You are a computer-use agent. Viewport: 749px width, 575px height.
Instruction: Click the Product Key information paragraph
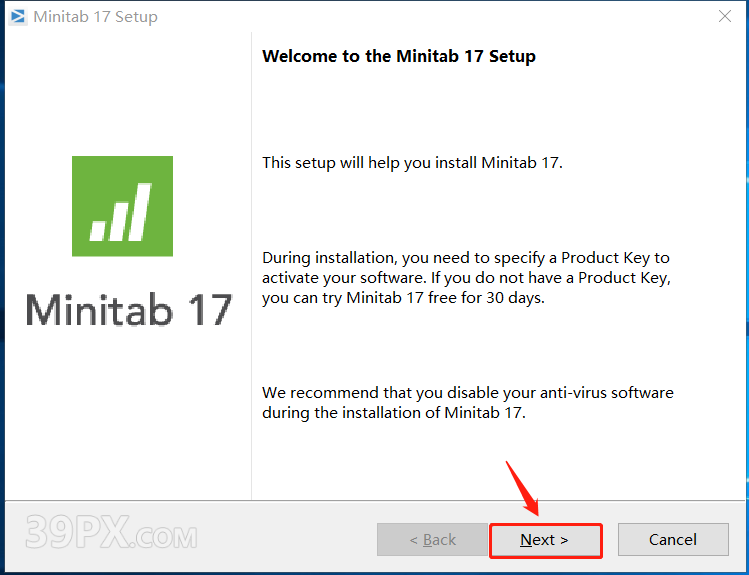click(466, 278)
